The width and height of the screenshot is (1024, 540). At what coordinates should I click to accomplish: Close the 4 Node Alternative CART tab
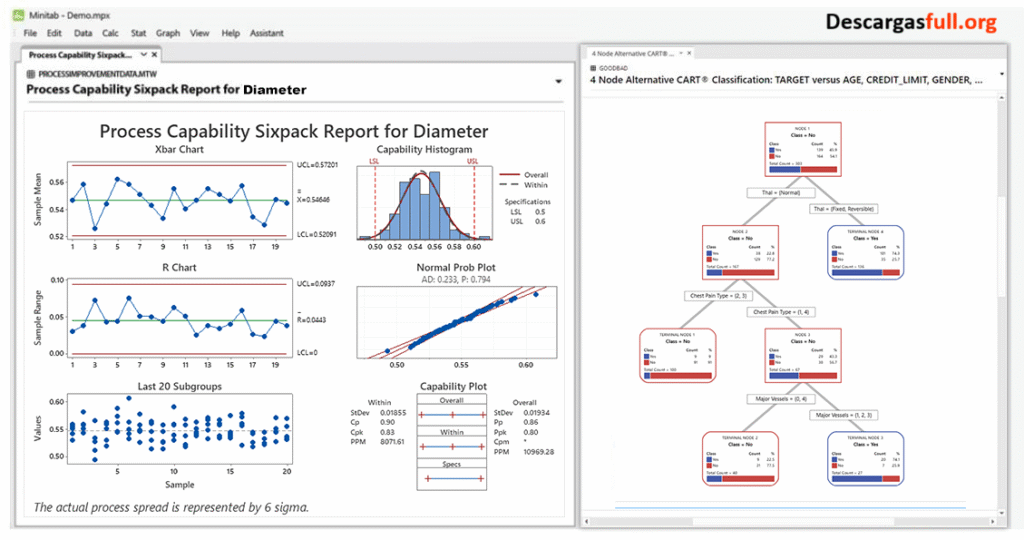coord(689,54)
